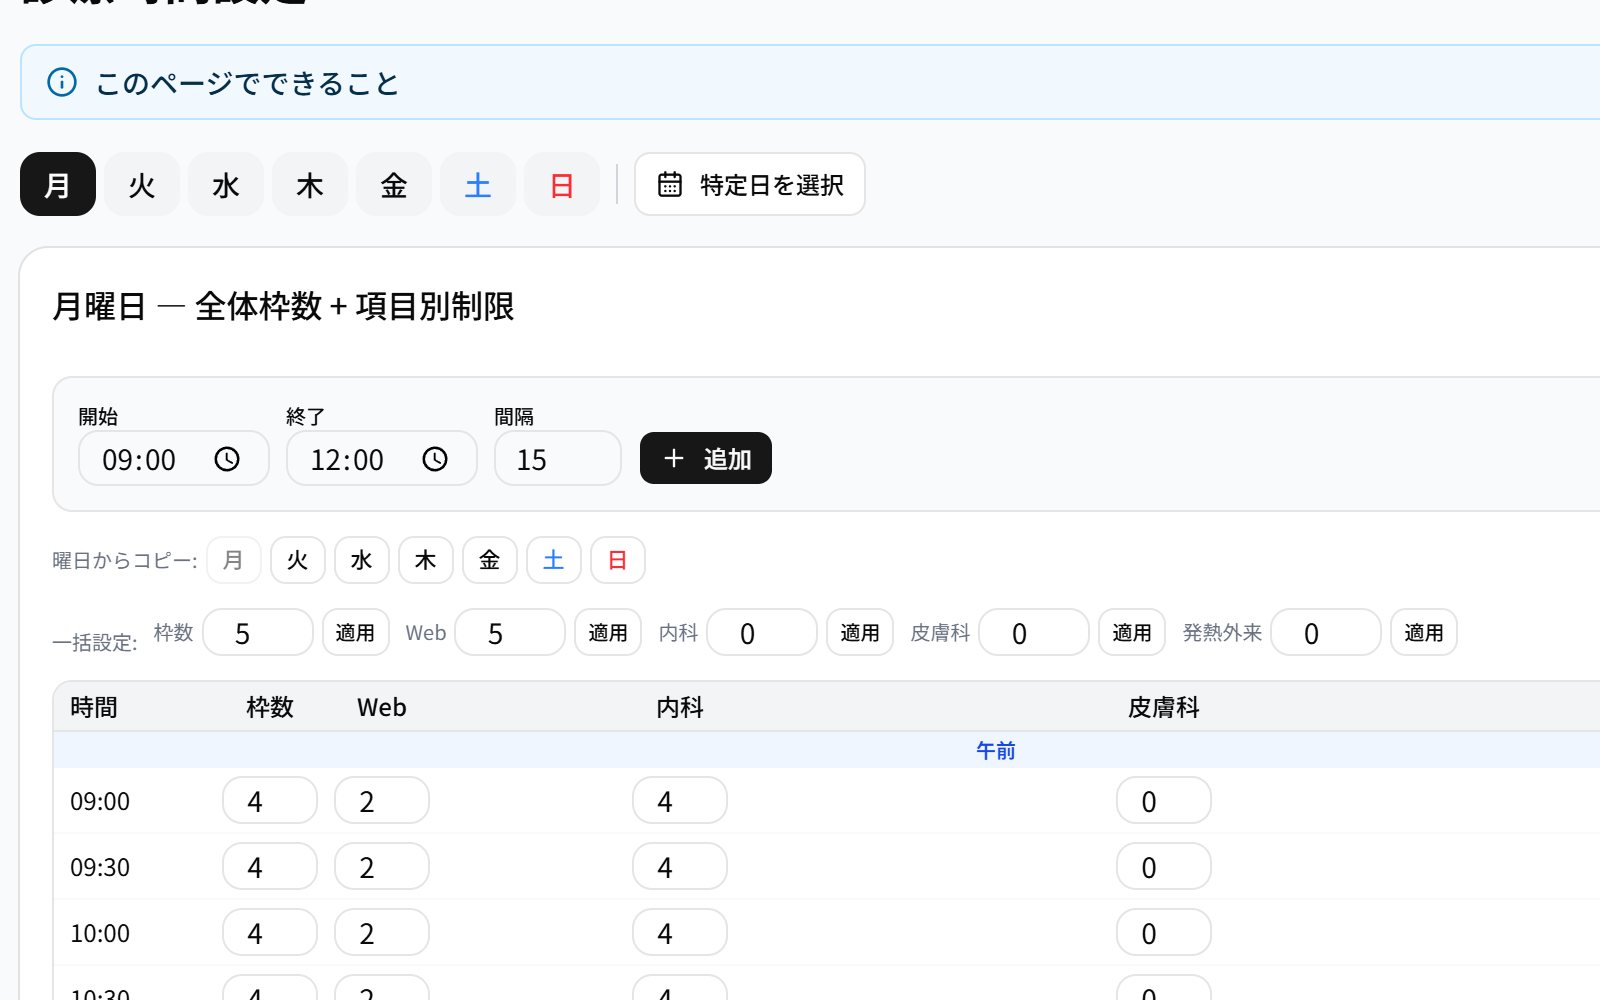Focus the bulk 皮膚科 input field
The image size is (1600, 1000).
1034,632
